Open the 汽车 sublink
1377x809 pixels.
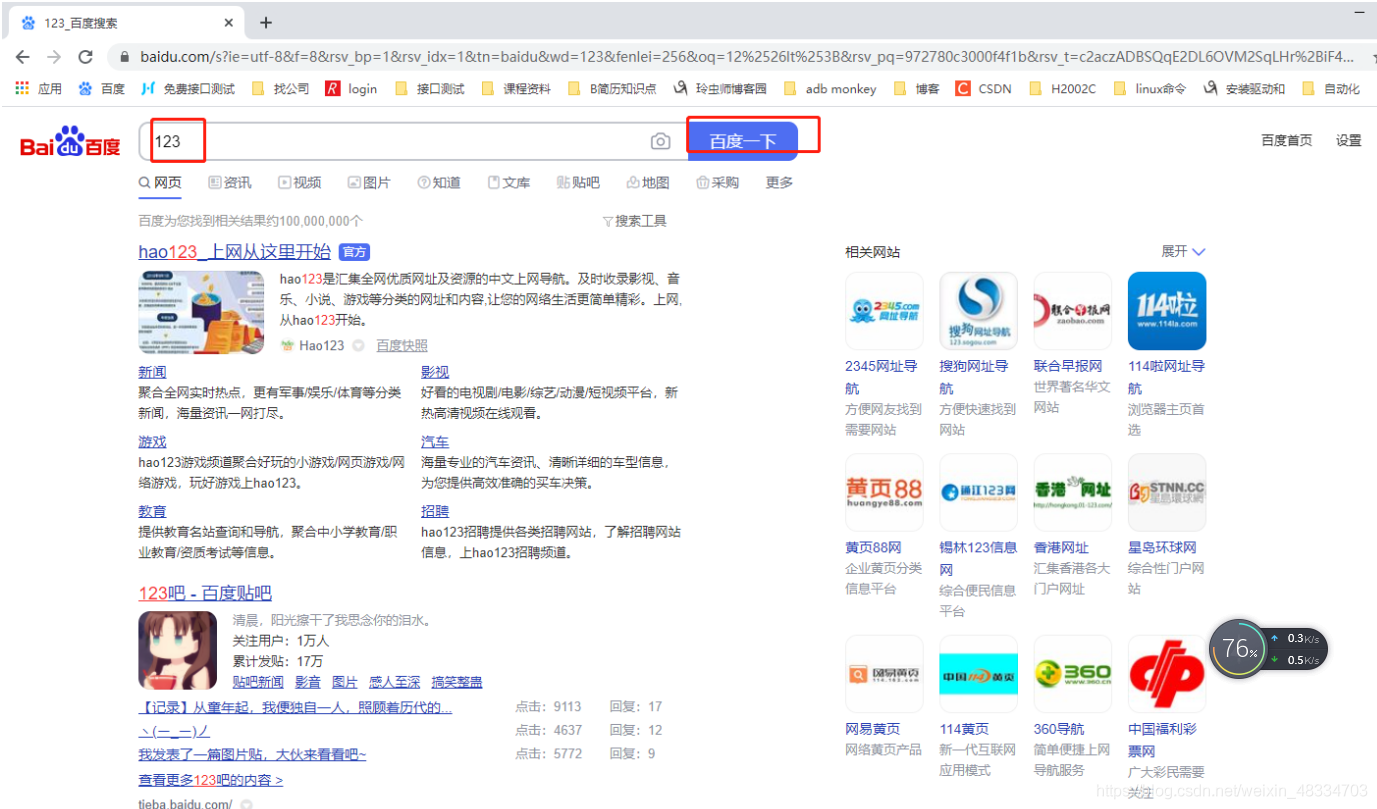point(435,441)
